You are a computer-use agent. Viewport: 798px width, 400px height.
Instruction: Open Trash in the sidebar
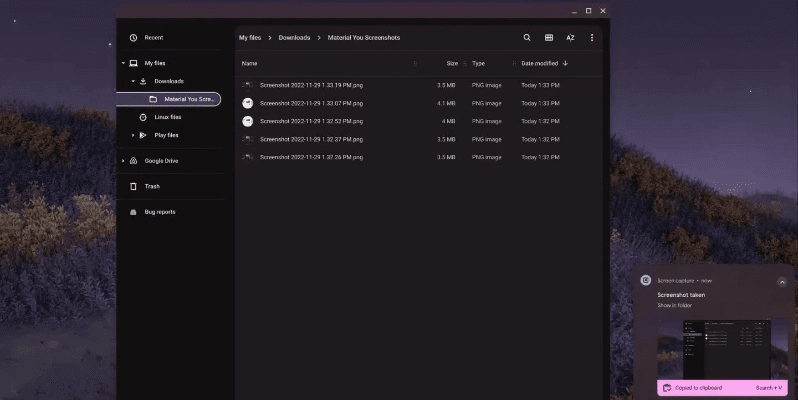(x=152, y=186)
